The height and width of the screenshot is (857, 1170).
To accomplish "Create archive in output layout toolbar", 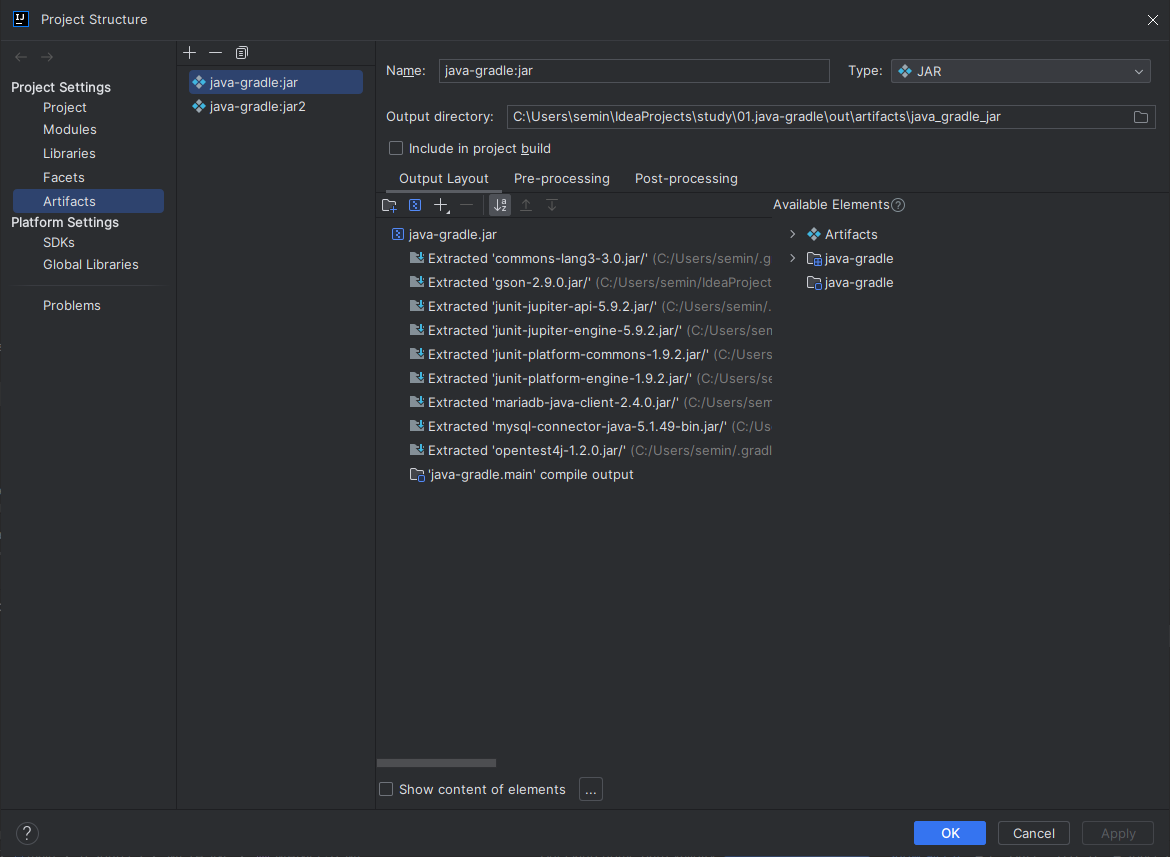I will pos(416,205).
